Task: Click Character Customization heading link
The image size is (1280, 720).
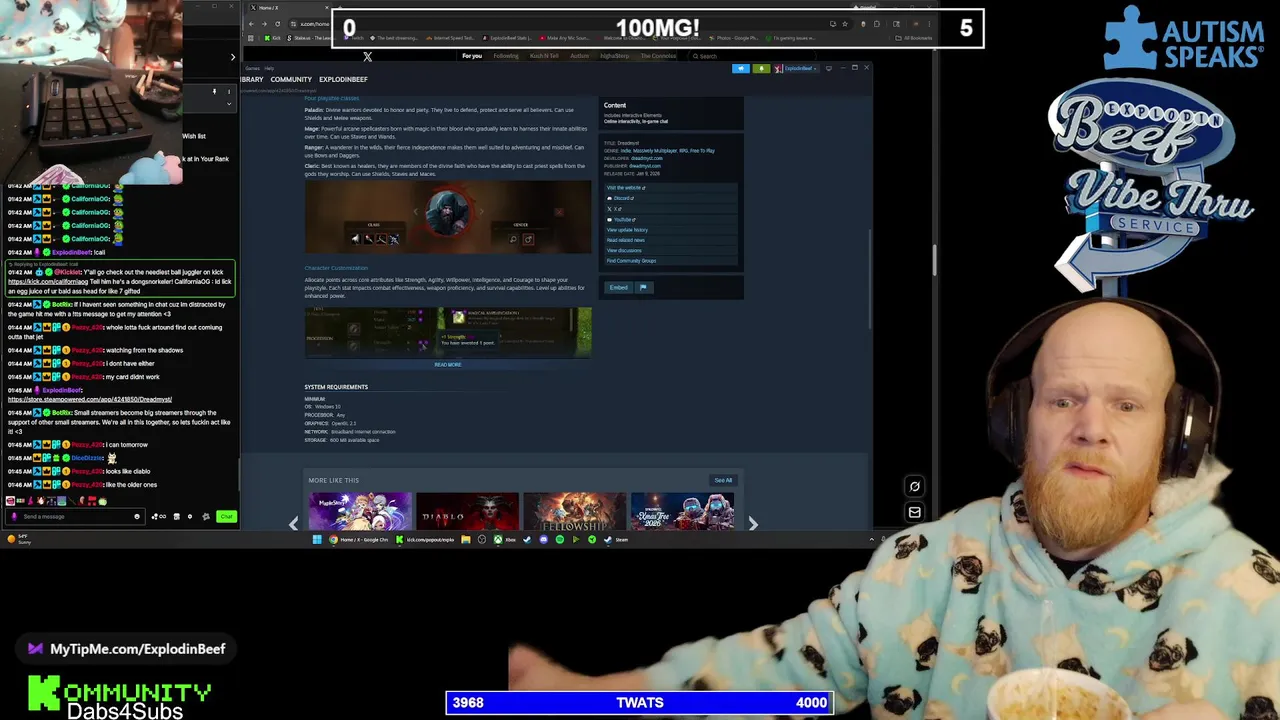Action: click(x=336, y=268)
